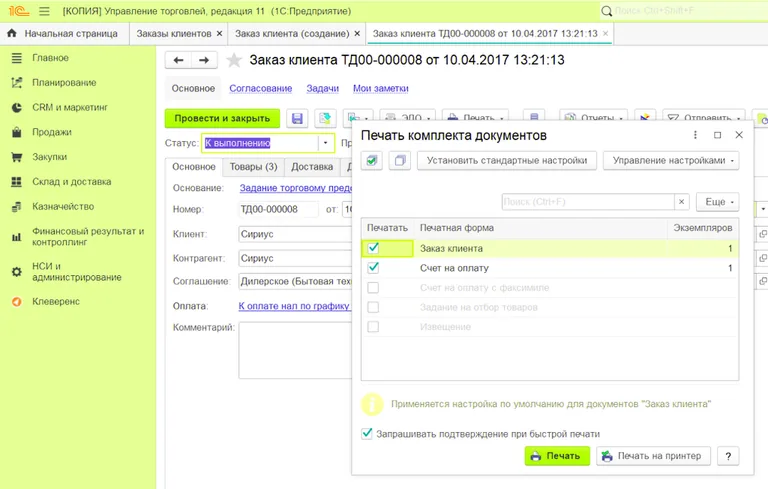This screenshot has width=768, height=489.
Task: Navigate forward with right arrow button
Action: click(x=204, y=60)
